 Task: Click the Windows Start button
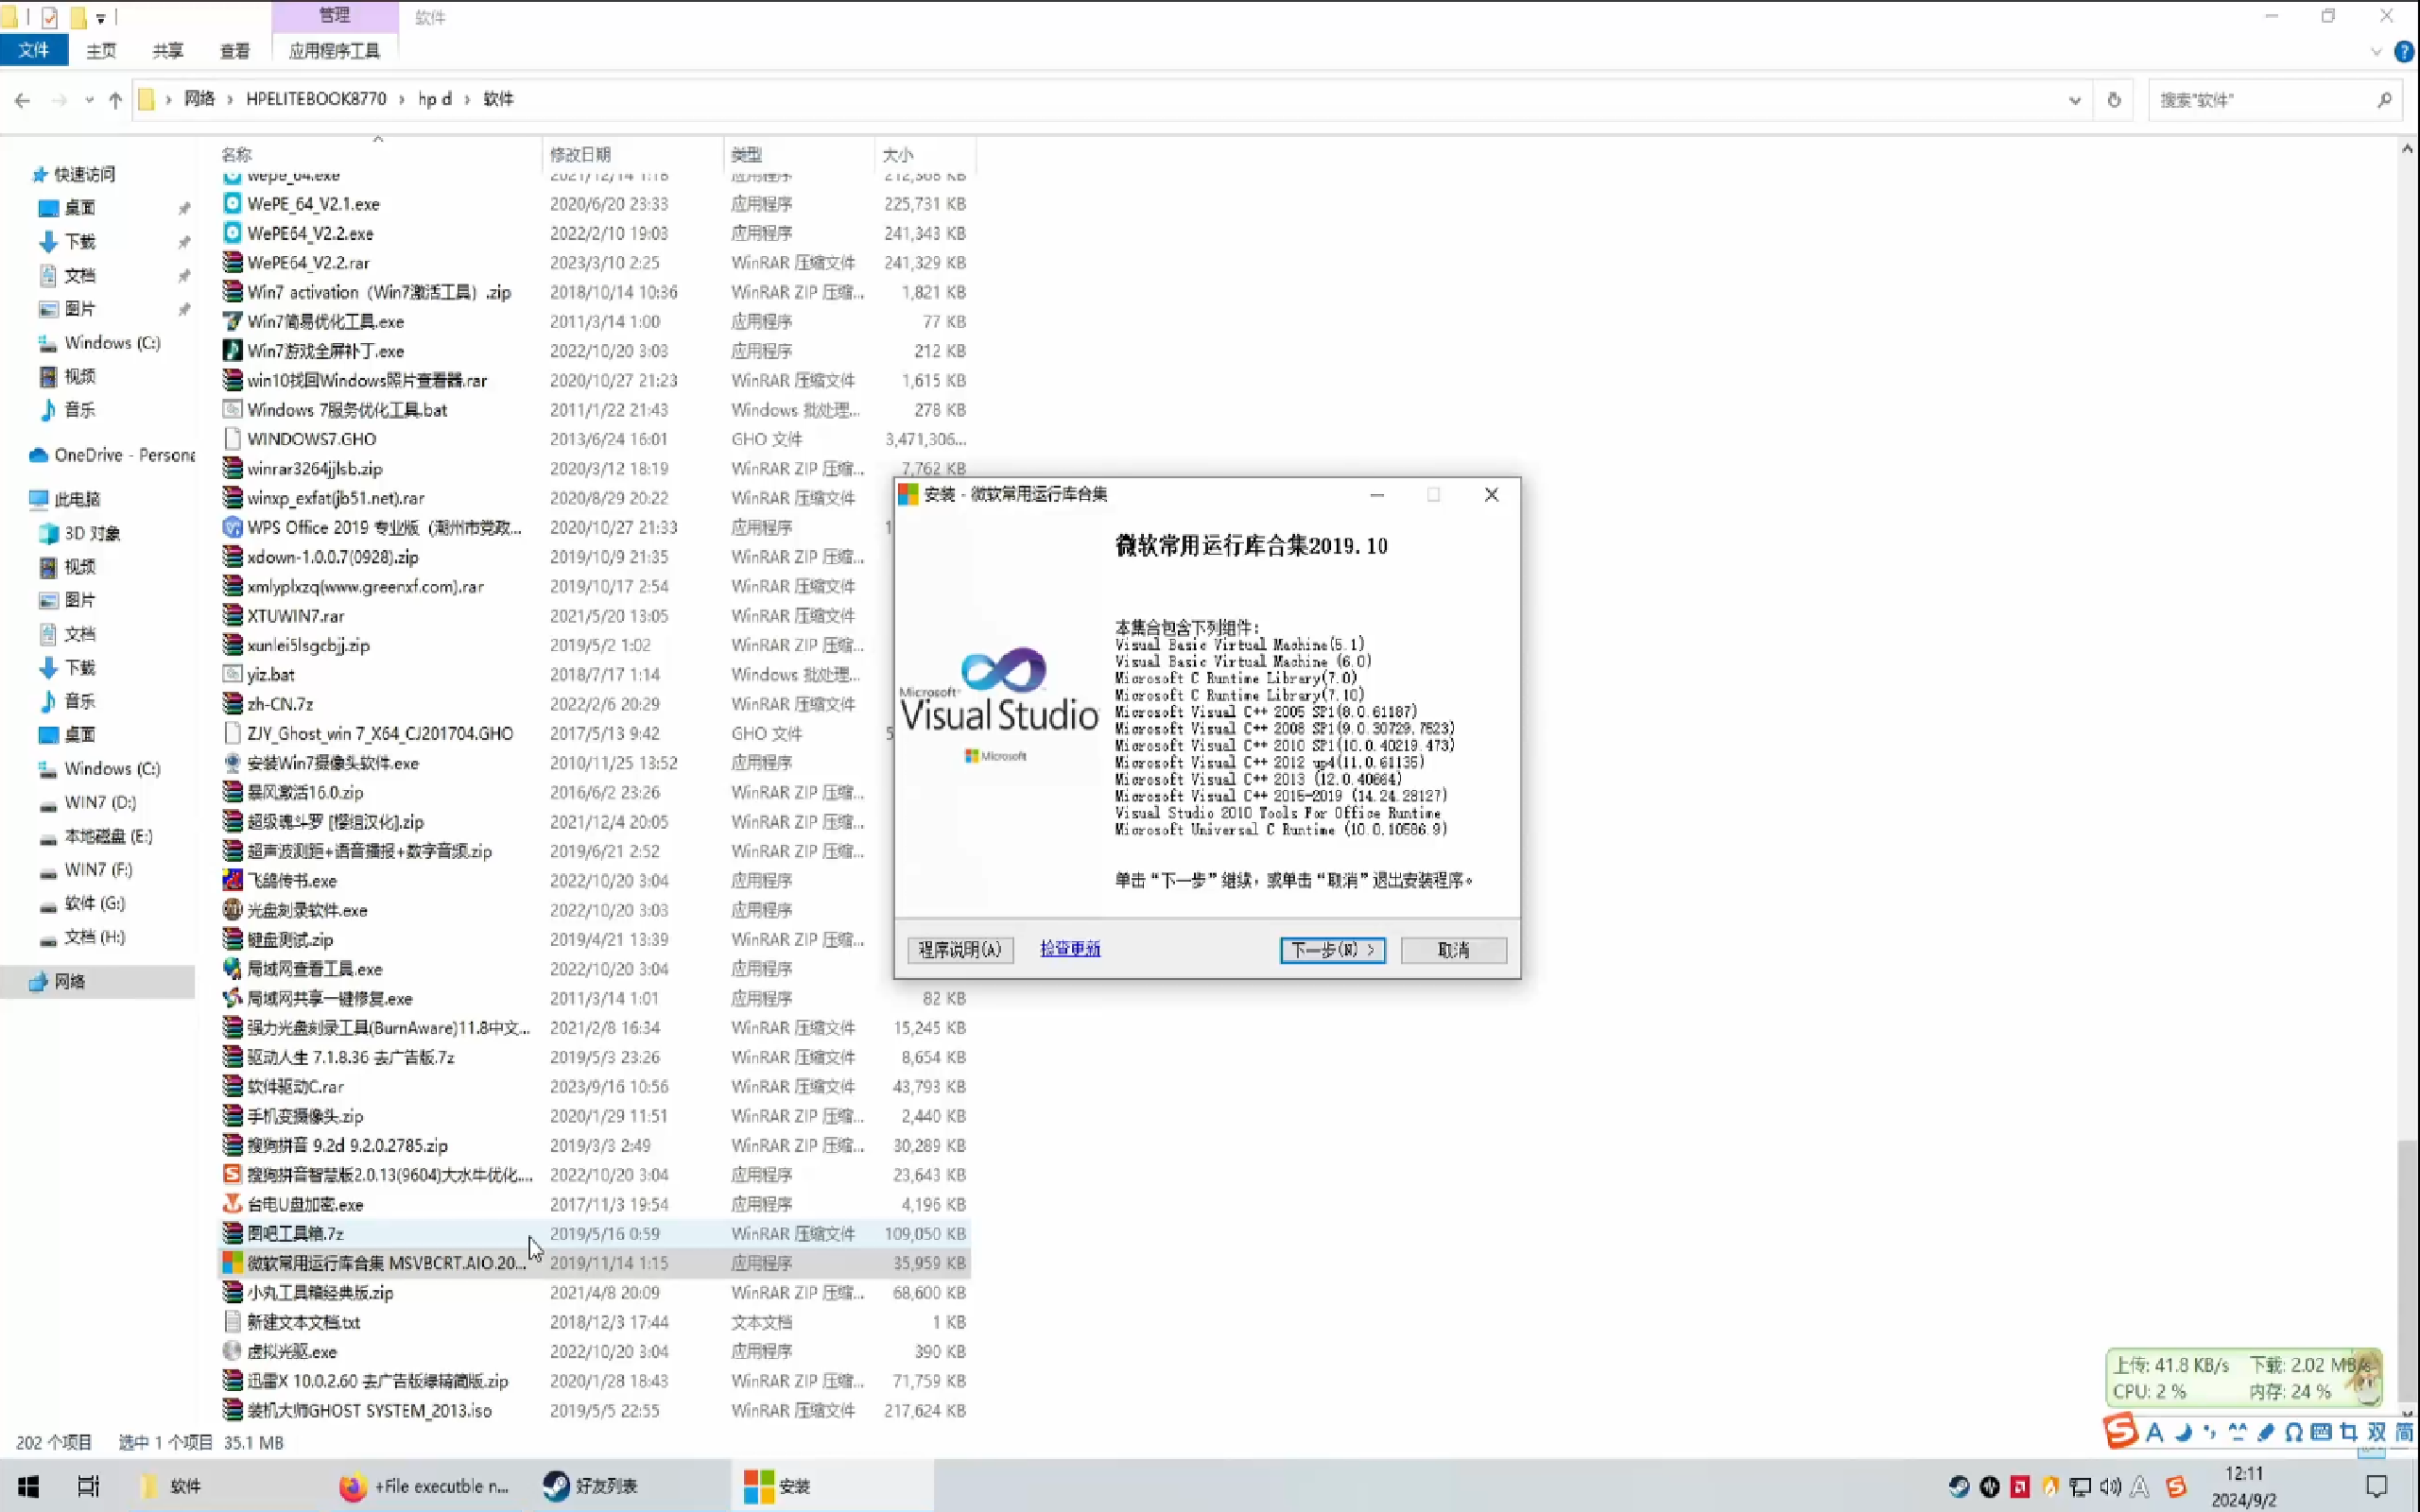pyautogui.click(x=28, y=1486)
